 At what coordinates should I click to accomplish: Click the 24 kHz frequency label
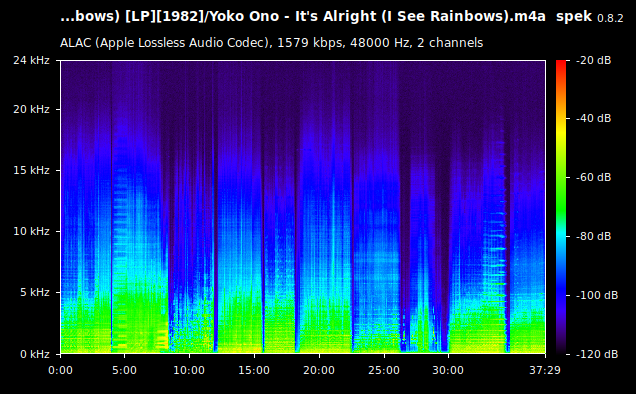click(x=31, y=60)
